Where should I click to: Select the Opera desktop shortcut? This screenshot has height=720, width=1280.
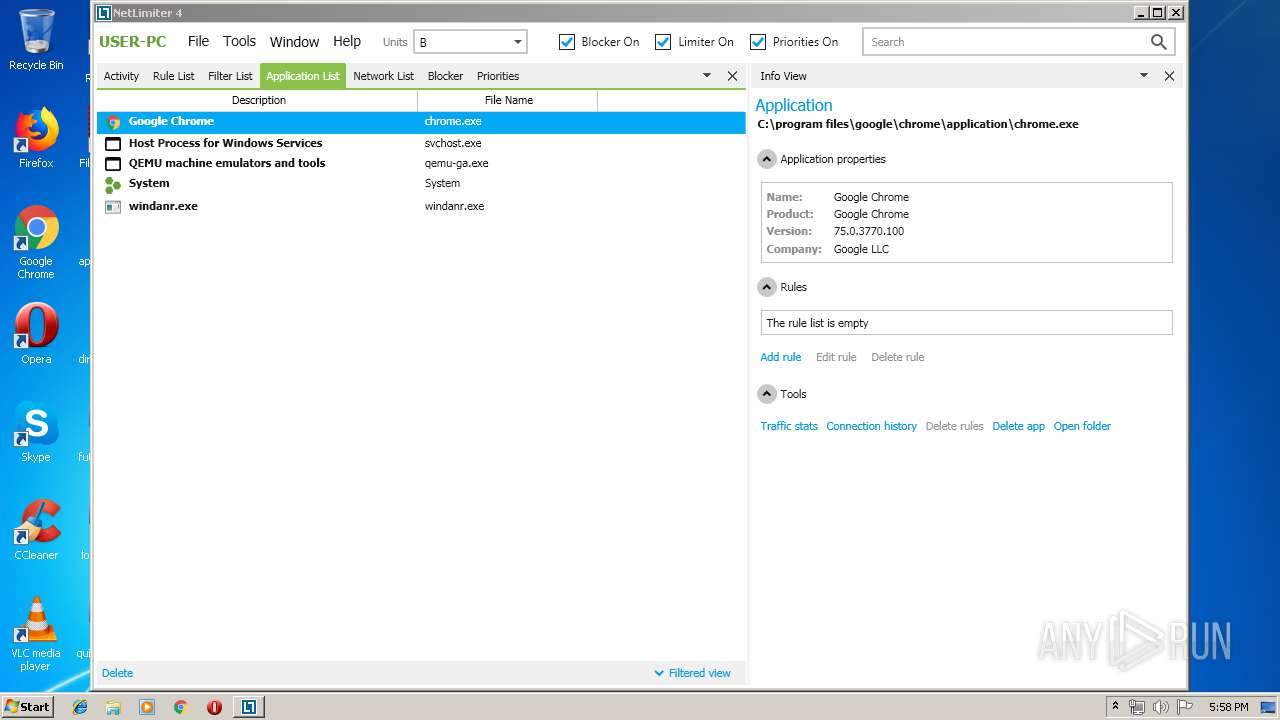[36, 334]
